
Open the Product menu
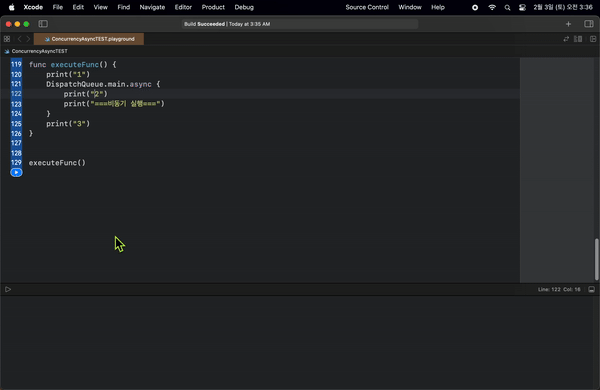[x=213, y=7]
